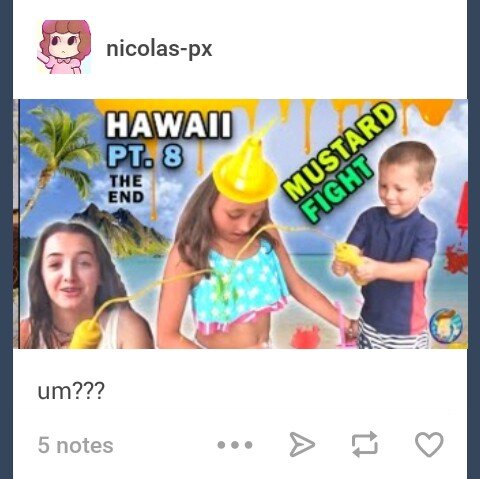Like the post with the heart icon
This screenshot has width=480, height=479.
click(429, 444)
